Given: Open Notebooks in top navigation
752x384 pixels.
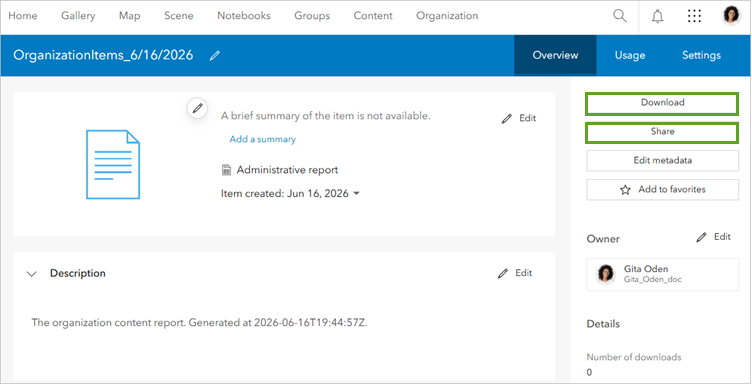Looking at the screenshot, I should [x=244, y=15].
